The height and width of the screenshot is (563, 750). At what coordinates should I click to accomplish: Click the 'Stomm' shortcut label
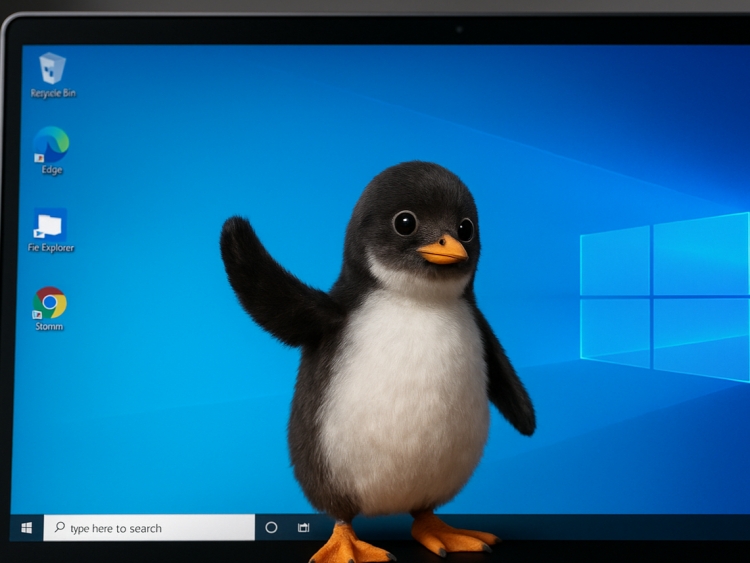[x=50, y=326]
